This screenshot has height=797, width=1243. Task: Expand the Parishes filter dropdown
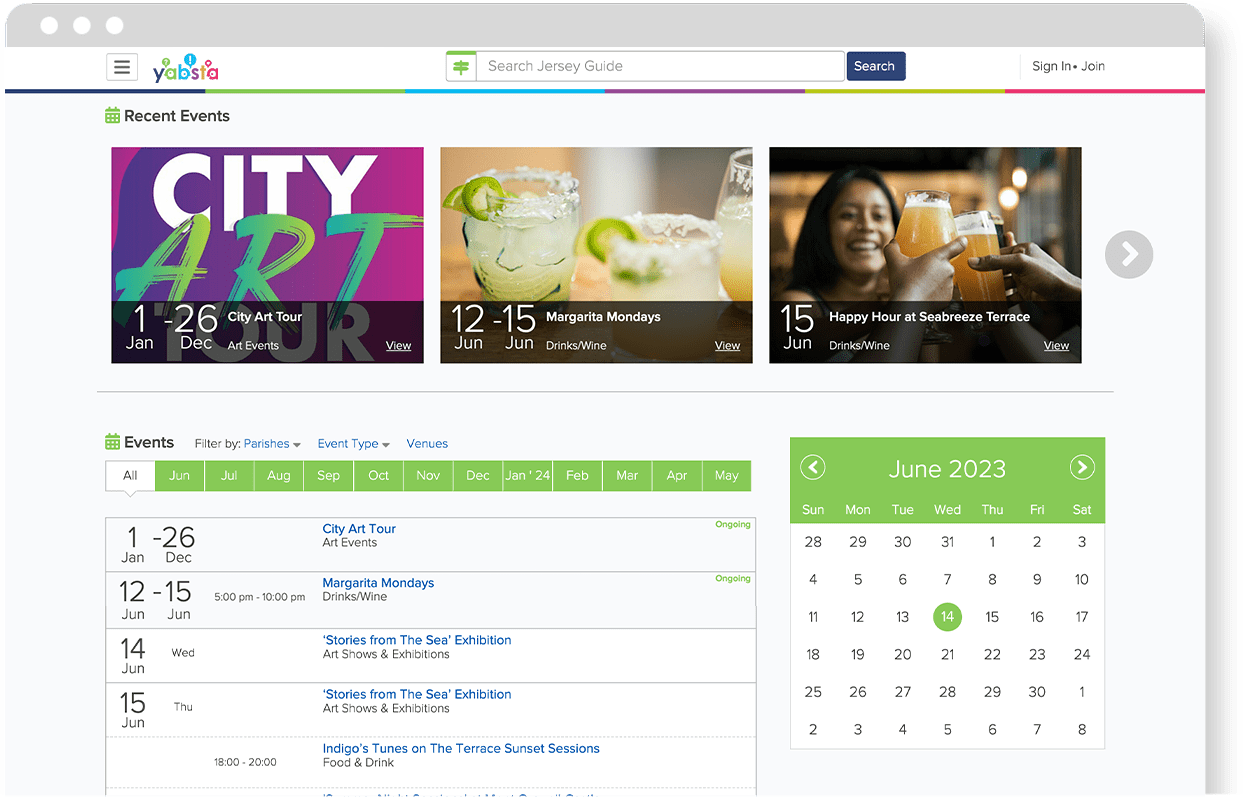pyautogui.click(x=272, y=444)
